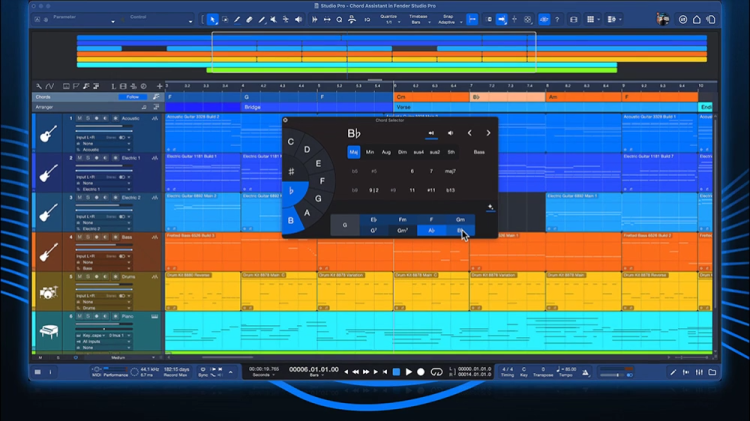750x421 pixels.
Task: Select root note D on chord wheel
Action: click(306, 150)
